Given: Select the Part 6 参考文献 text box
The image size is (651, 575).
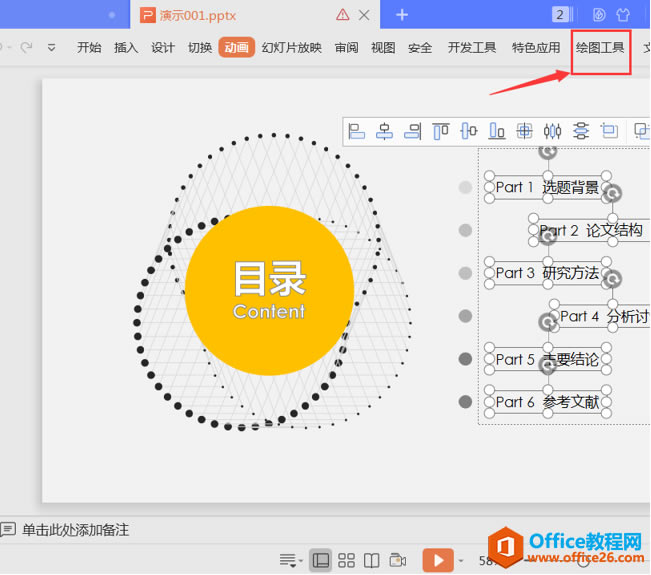Looking at the screenshot, I should click(x=547, y=402).
